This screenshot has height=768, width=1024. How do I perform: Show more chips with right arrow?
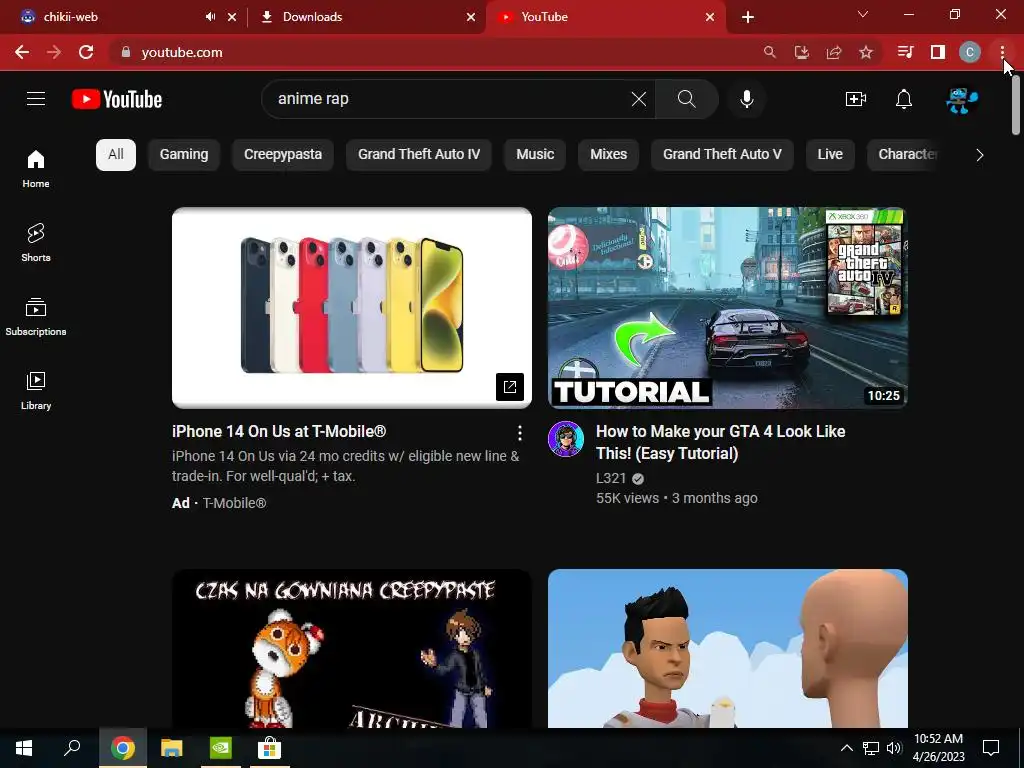tap(980, 155)
